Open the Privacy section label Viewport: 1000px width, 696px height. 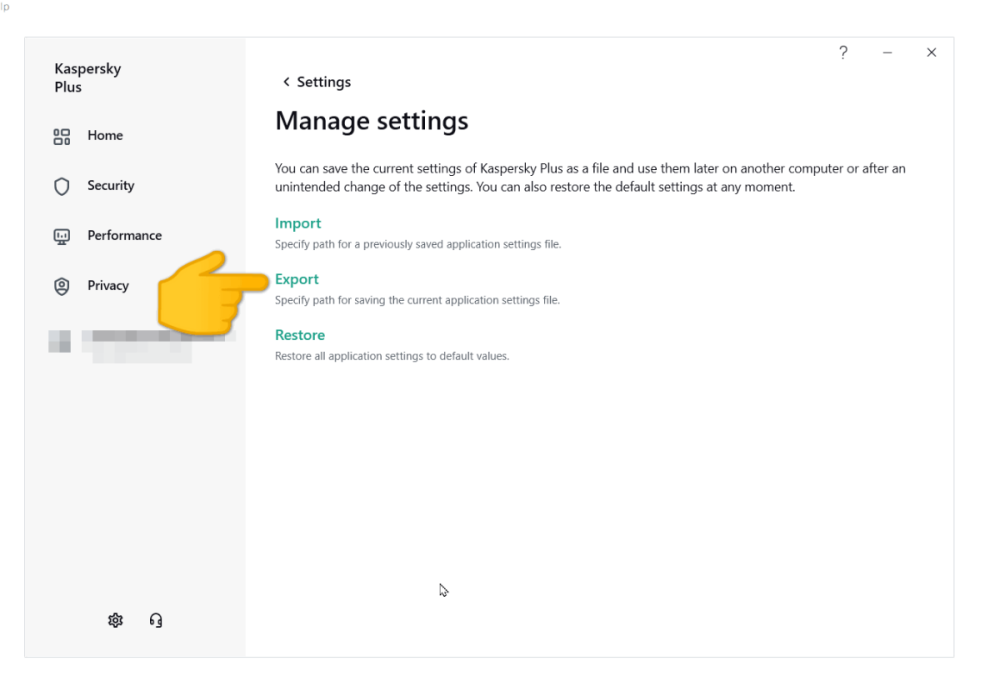pyautogui.click(x=108, y=286)
